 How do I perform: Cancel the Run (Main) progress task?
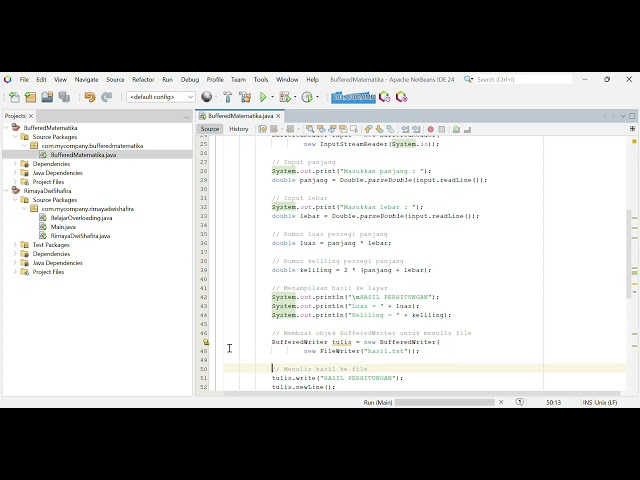coord(501,402)
